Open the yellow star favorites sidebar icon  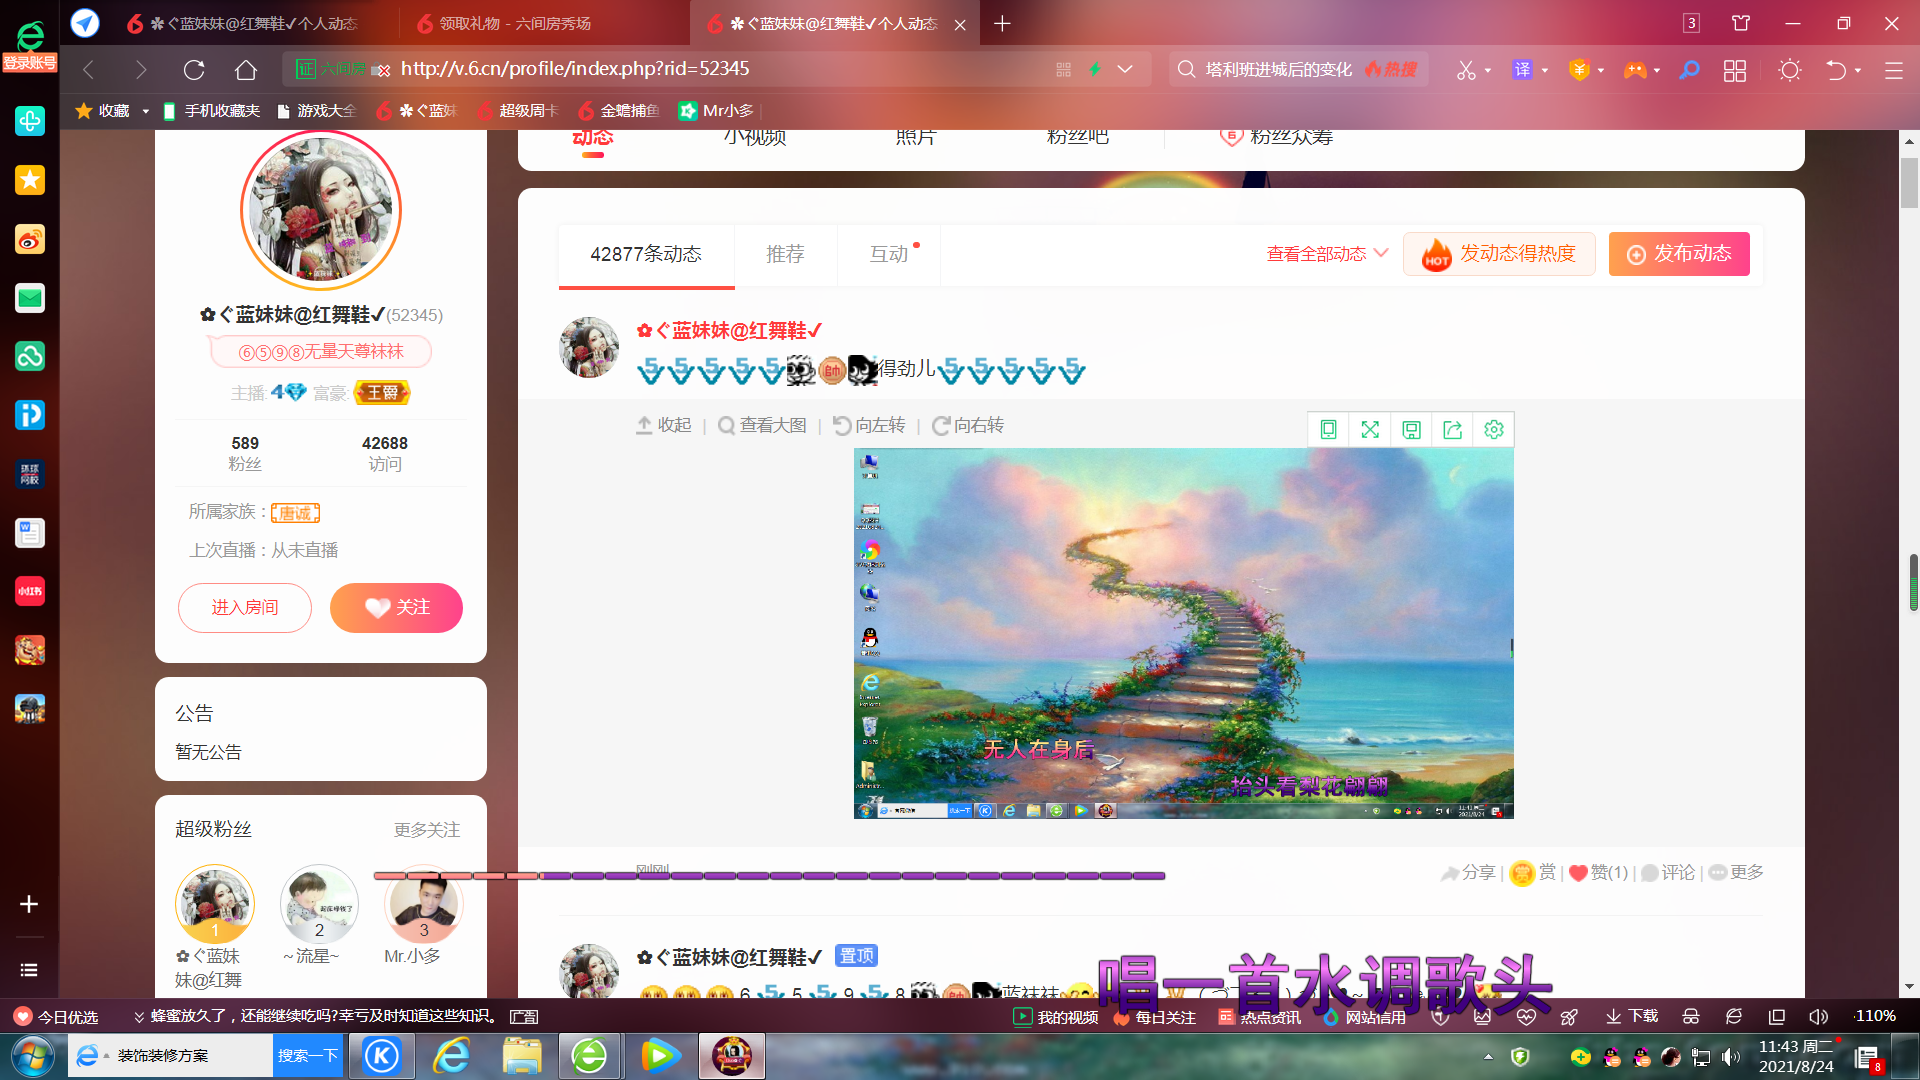tap(30, 180)
